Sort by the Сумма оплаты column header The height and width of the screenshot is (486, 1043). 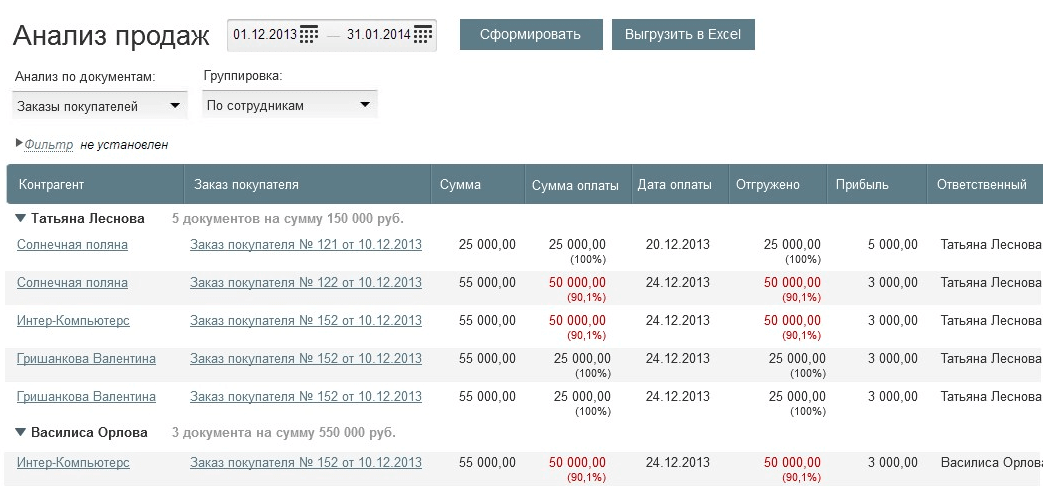pos(575,185)
